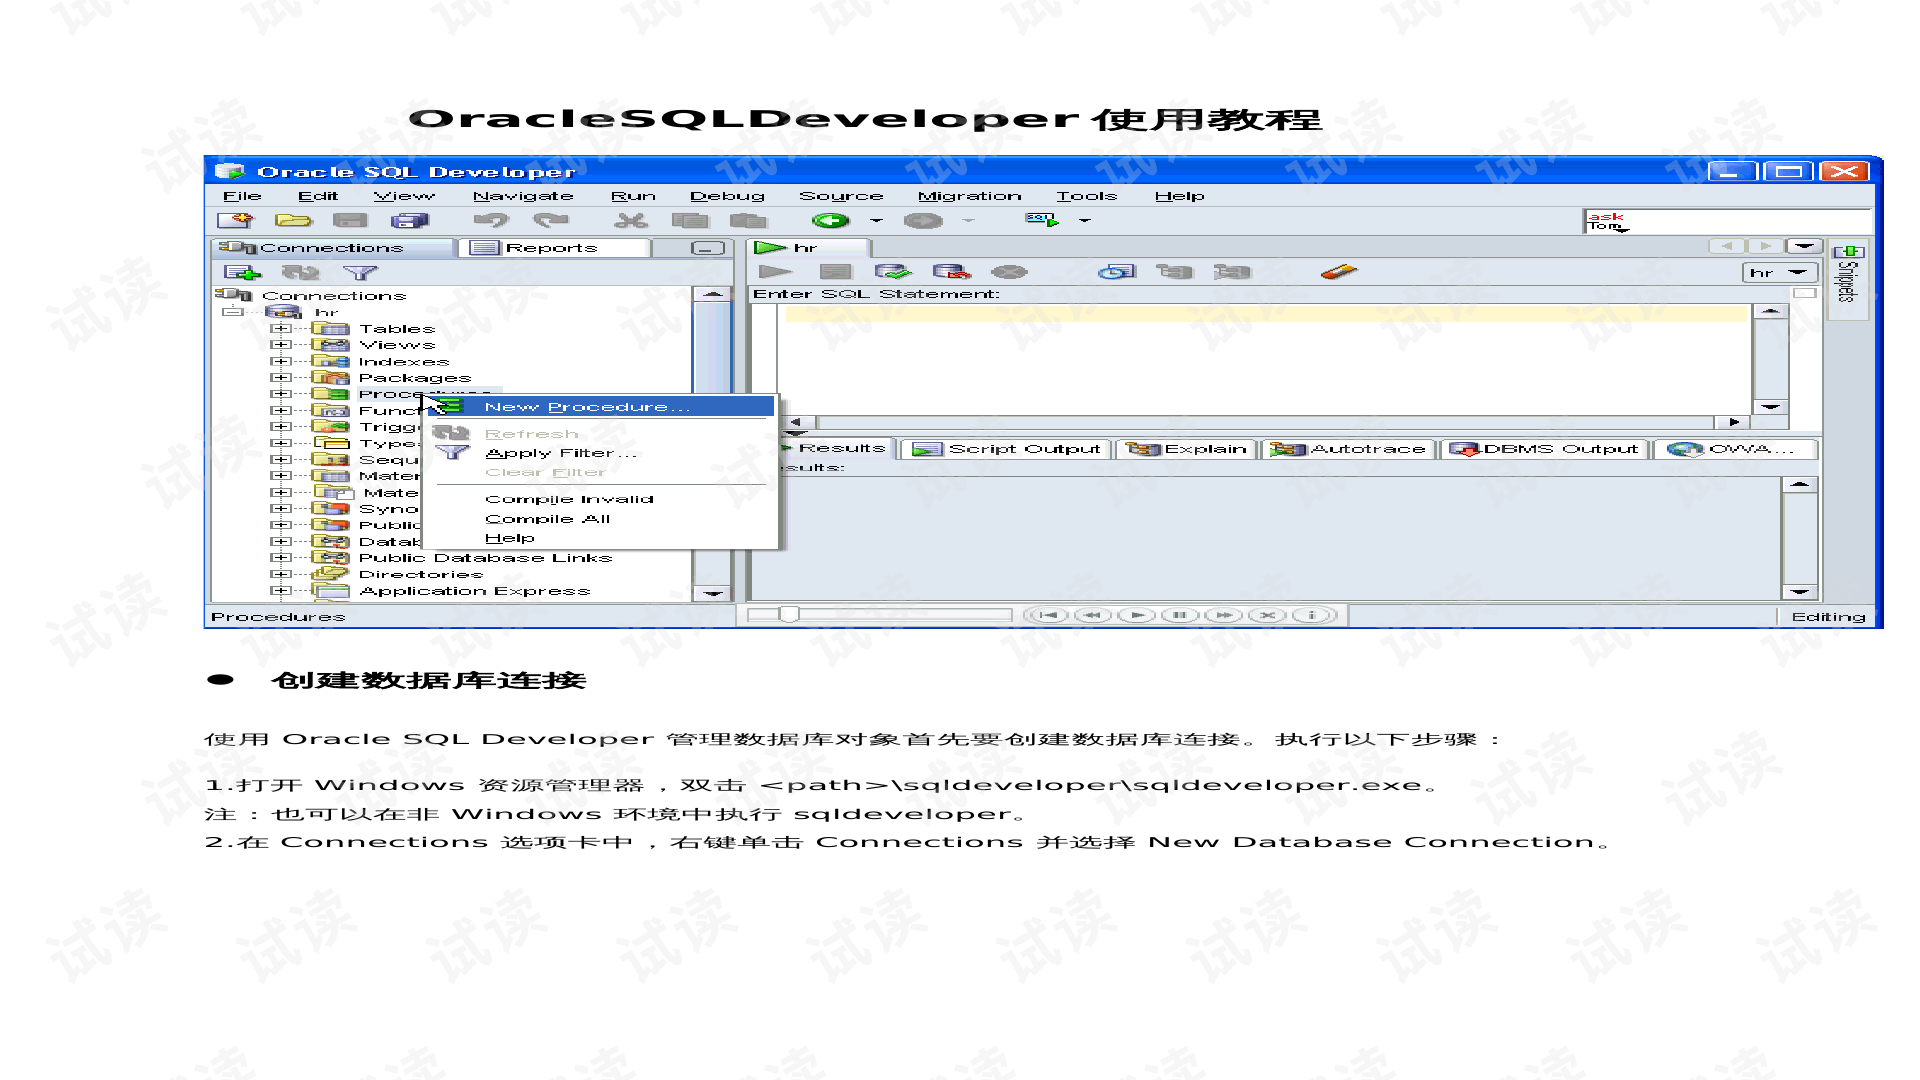Switch to the Script Output tab
Viewport: 1920px width, 1080px height.
[x=1007, y=449]
